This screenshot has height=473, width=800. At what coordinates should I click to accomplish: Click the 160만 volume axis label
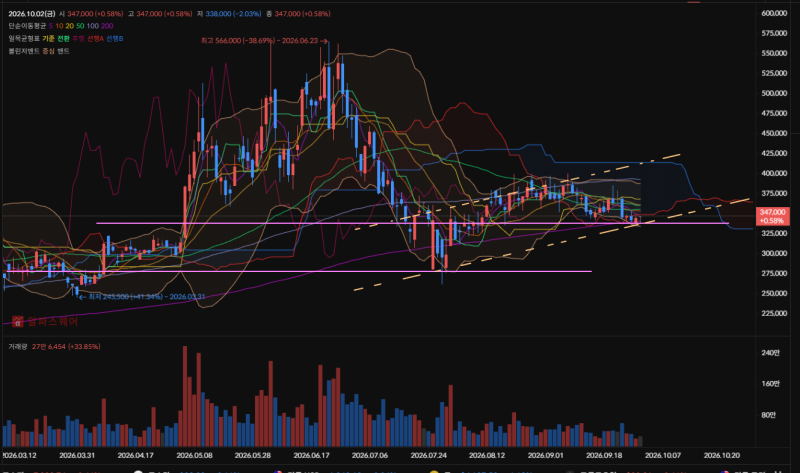[x=770, y=384]
